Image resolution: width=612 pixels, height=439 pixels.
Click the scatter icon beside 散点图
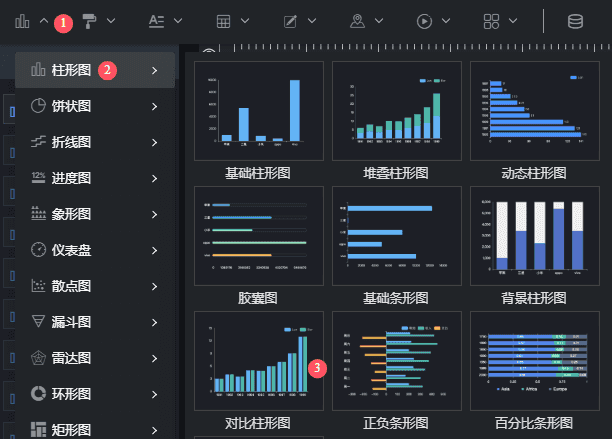[38, 286]
